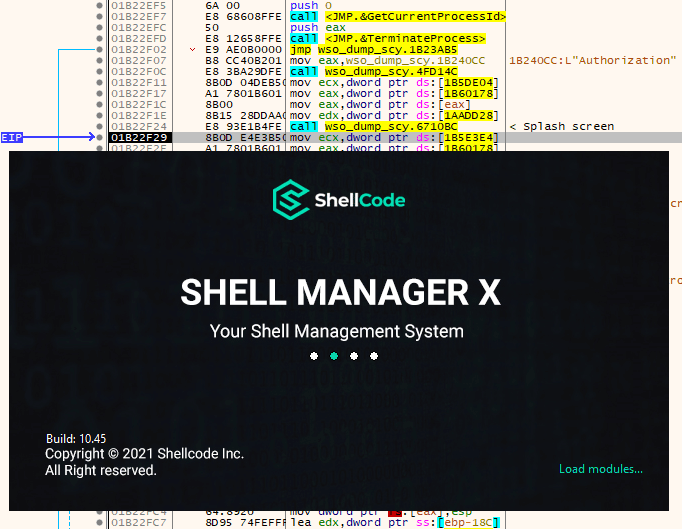This screenshot has height=529, width=682.
Task: Select the highlighted address 01B22F29
Action: pos(139,137)
